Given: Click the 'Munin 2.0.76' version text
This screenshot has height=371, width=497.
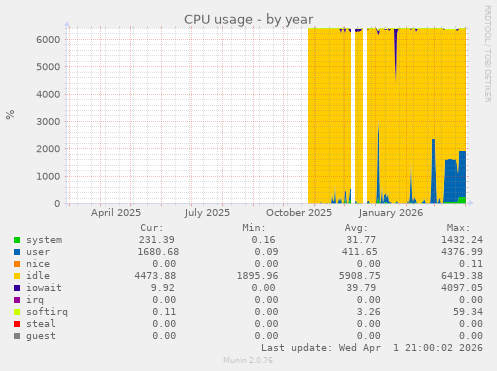Looking at the screenshot, I should [248, 360].
